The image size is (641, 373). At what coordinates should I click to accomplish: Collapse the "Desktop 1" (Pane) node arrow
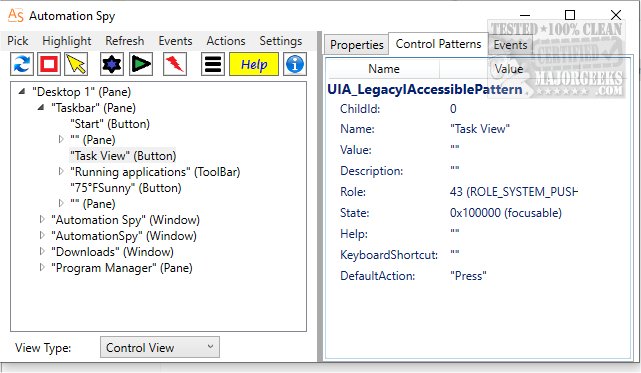[x=22, y=91]
